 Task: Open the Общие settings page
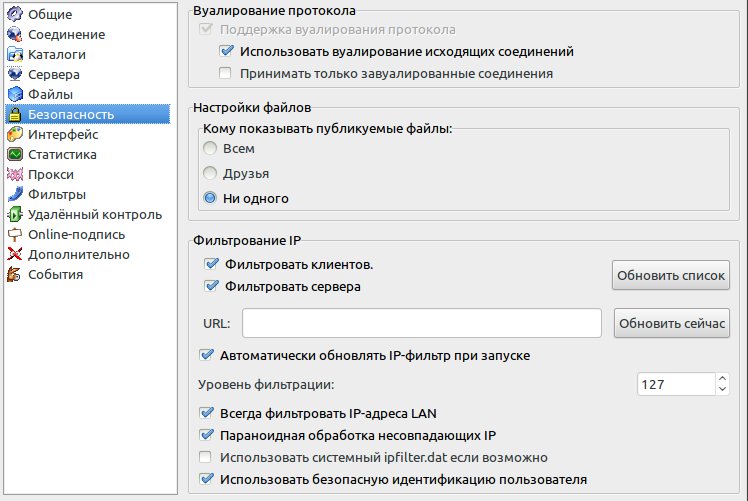[88, 14]
